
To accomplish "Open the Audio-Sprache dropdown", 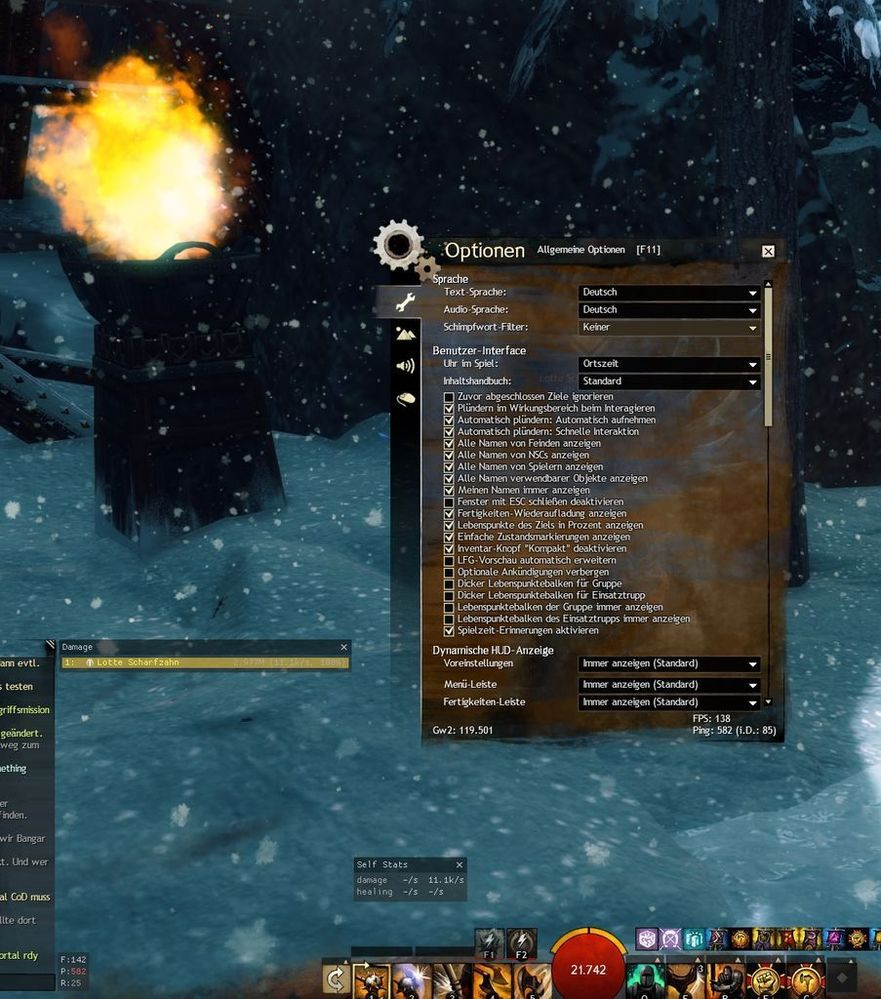I will (669, 310).
